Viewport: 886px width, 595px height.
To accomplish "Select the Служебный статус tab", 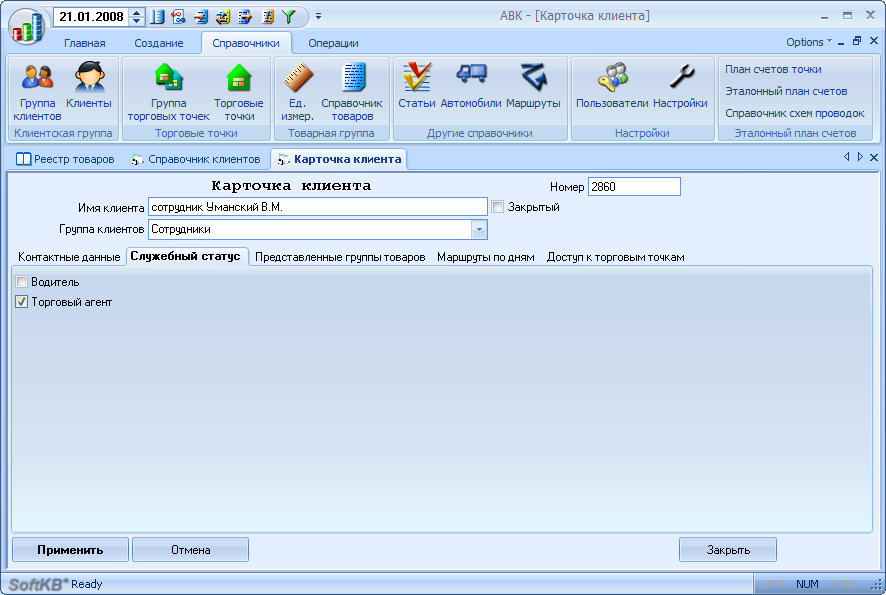I will 185,257.
